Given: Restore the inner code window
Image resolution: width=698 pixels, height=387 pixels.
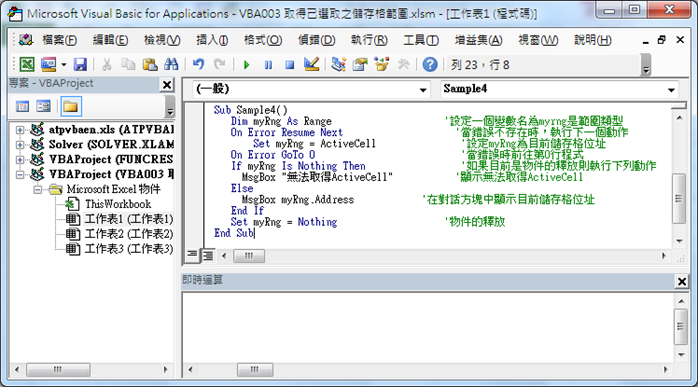Looking at the screenshot, I should coord(662,40).
